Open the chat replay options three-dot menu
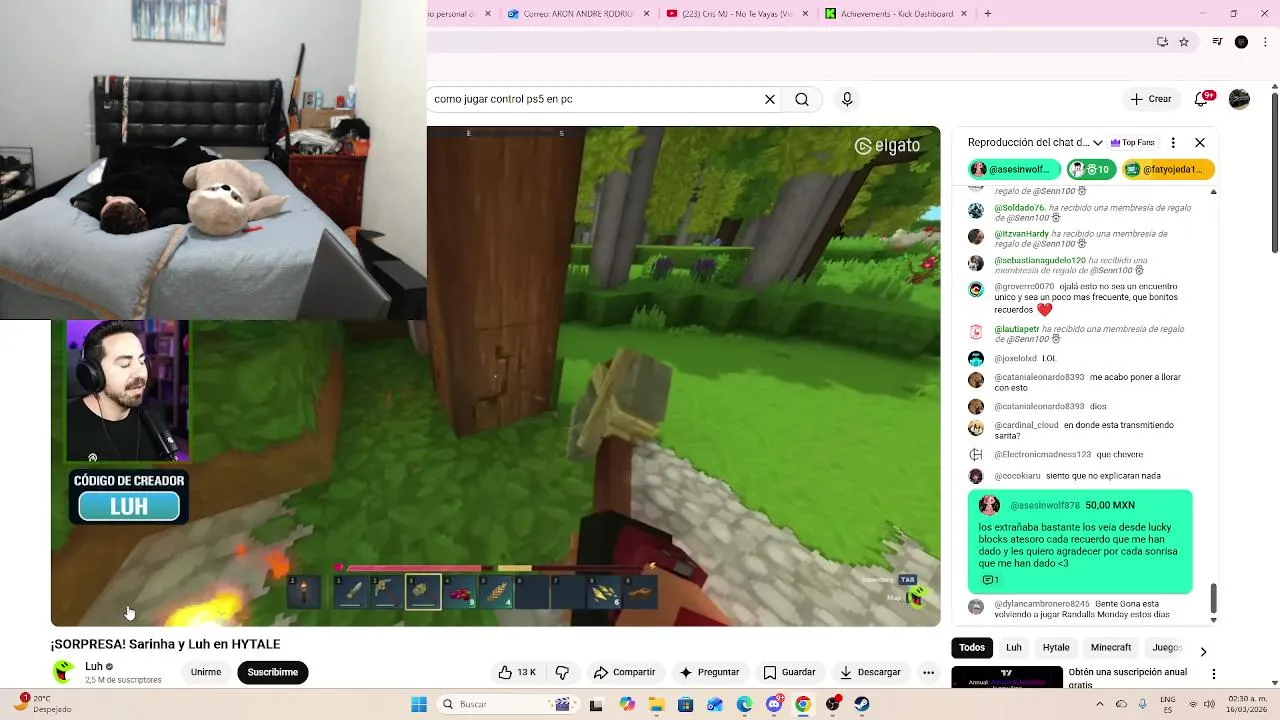 (x=1173, y=143)
